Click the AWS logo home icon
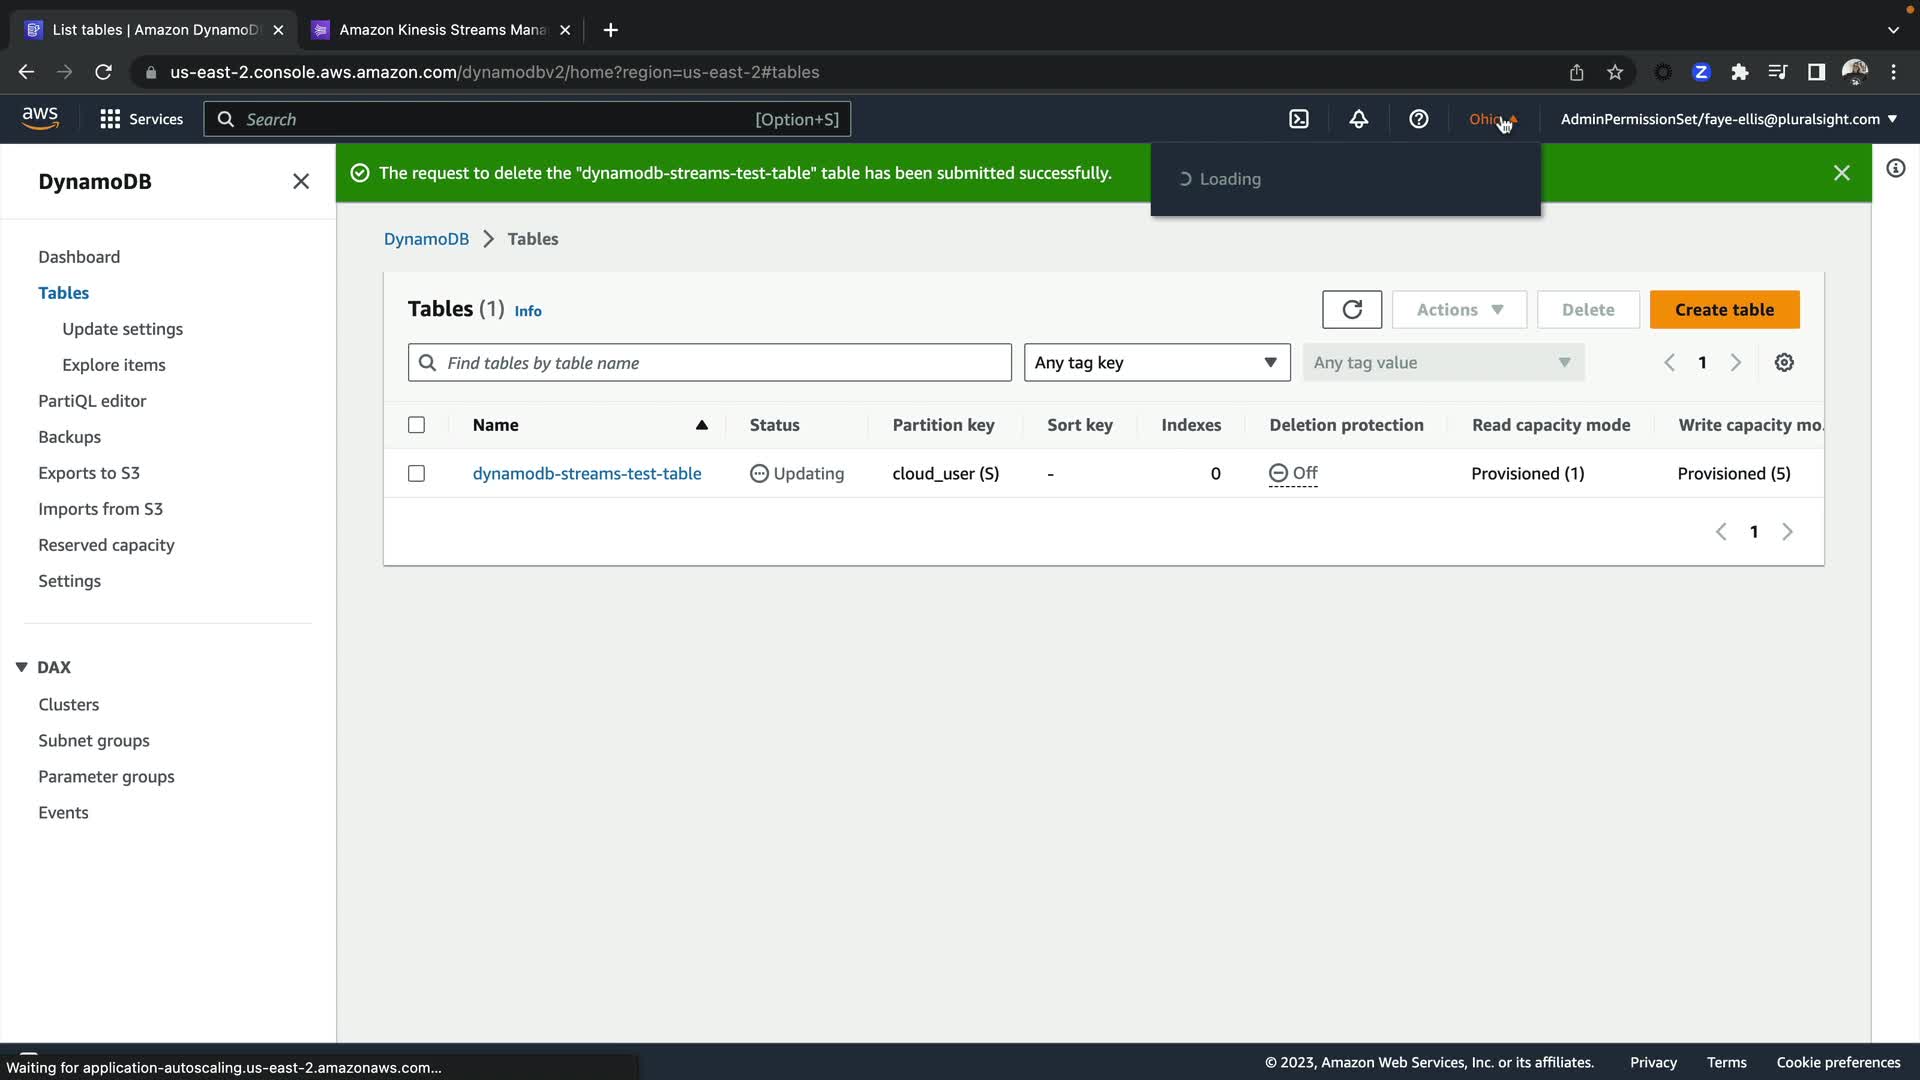The image size is (1920, 1080). [40, 118]
